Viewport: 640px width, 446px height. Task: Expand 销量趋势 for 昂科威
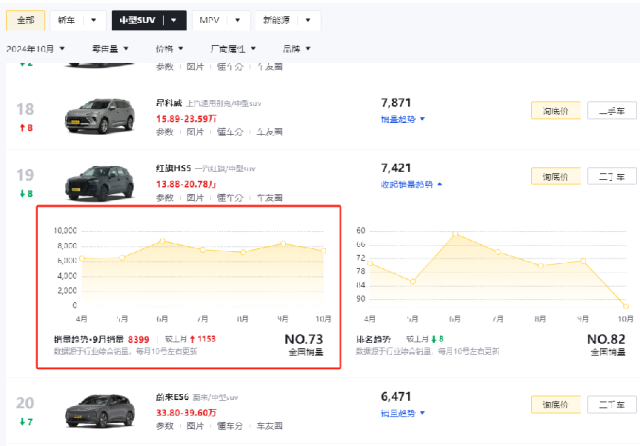click(x=402, y=119)
